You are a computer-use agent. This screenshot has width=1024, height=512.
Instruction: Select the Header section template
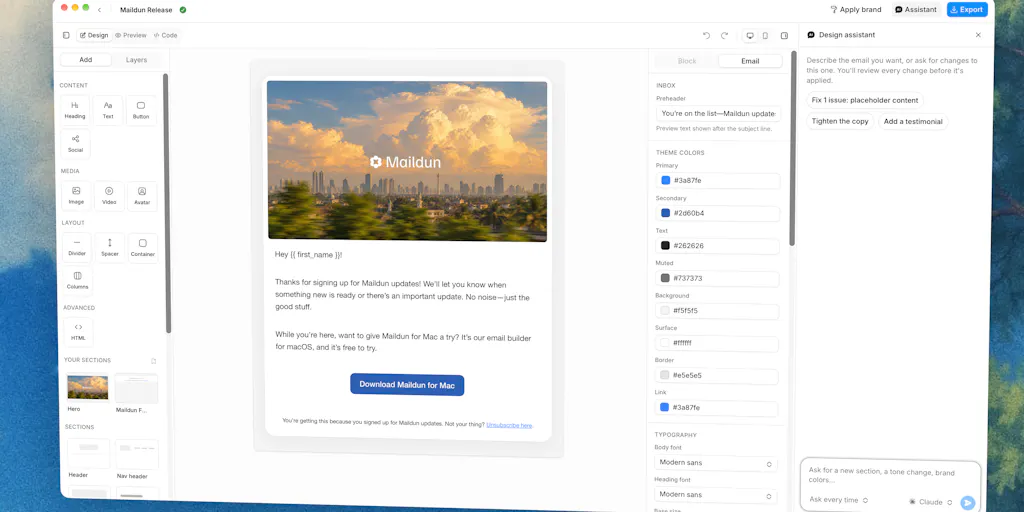(89, 453)
